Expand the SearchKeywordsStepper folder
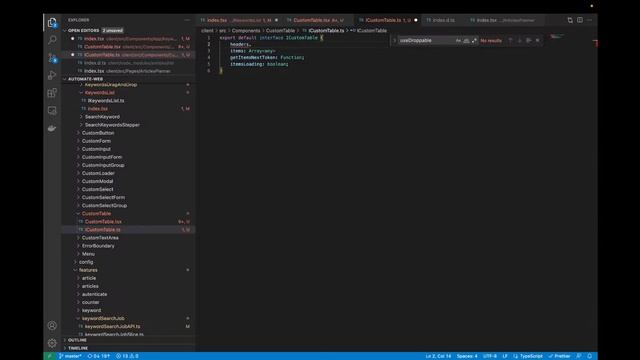 [112, 125]
